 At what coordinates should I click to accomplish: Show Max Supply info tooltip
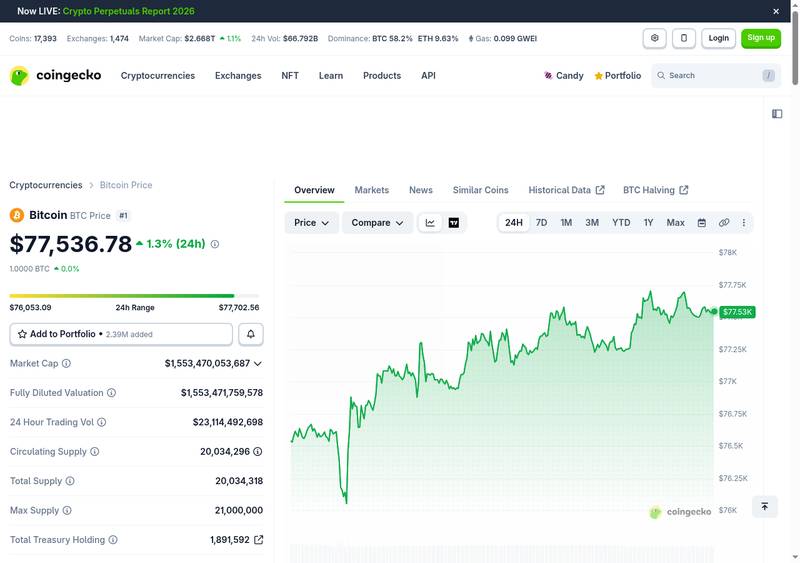[x=67, y=510]
